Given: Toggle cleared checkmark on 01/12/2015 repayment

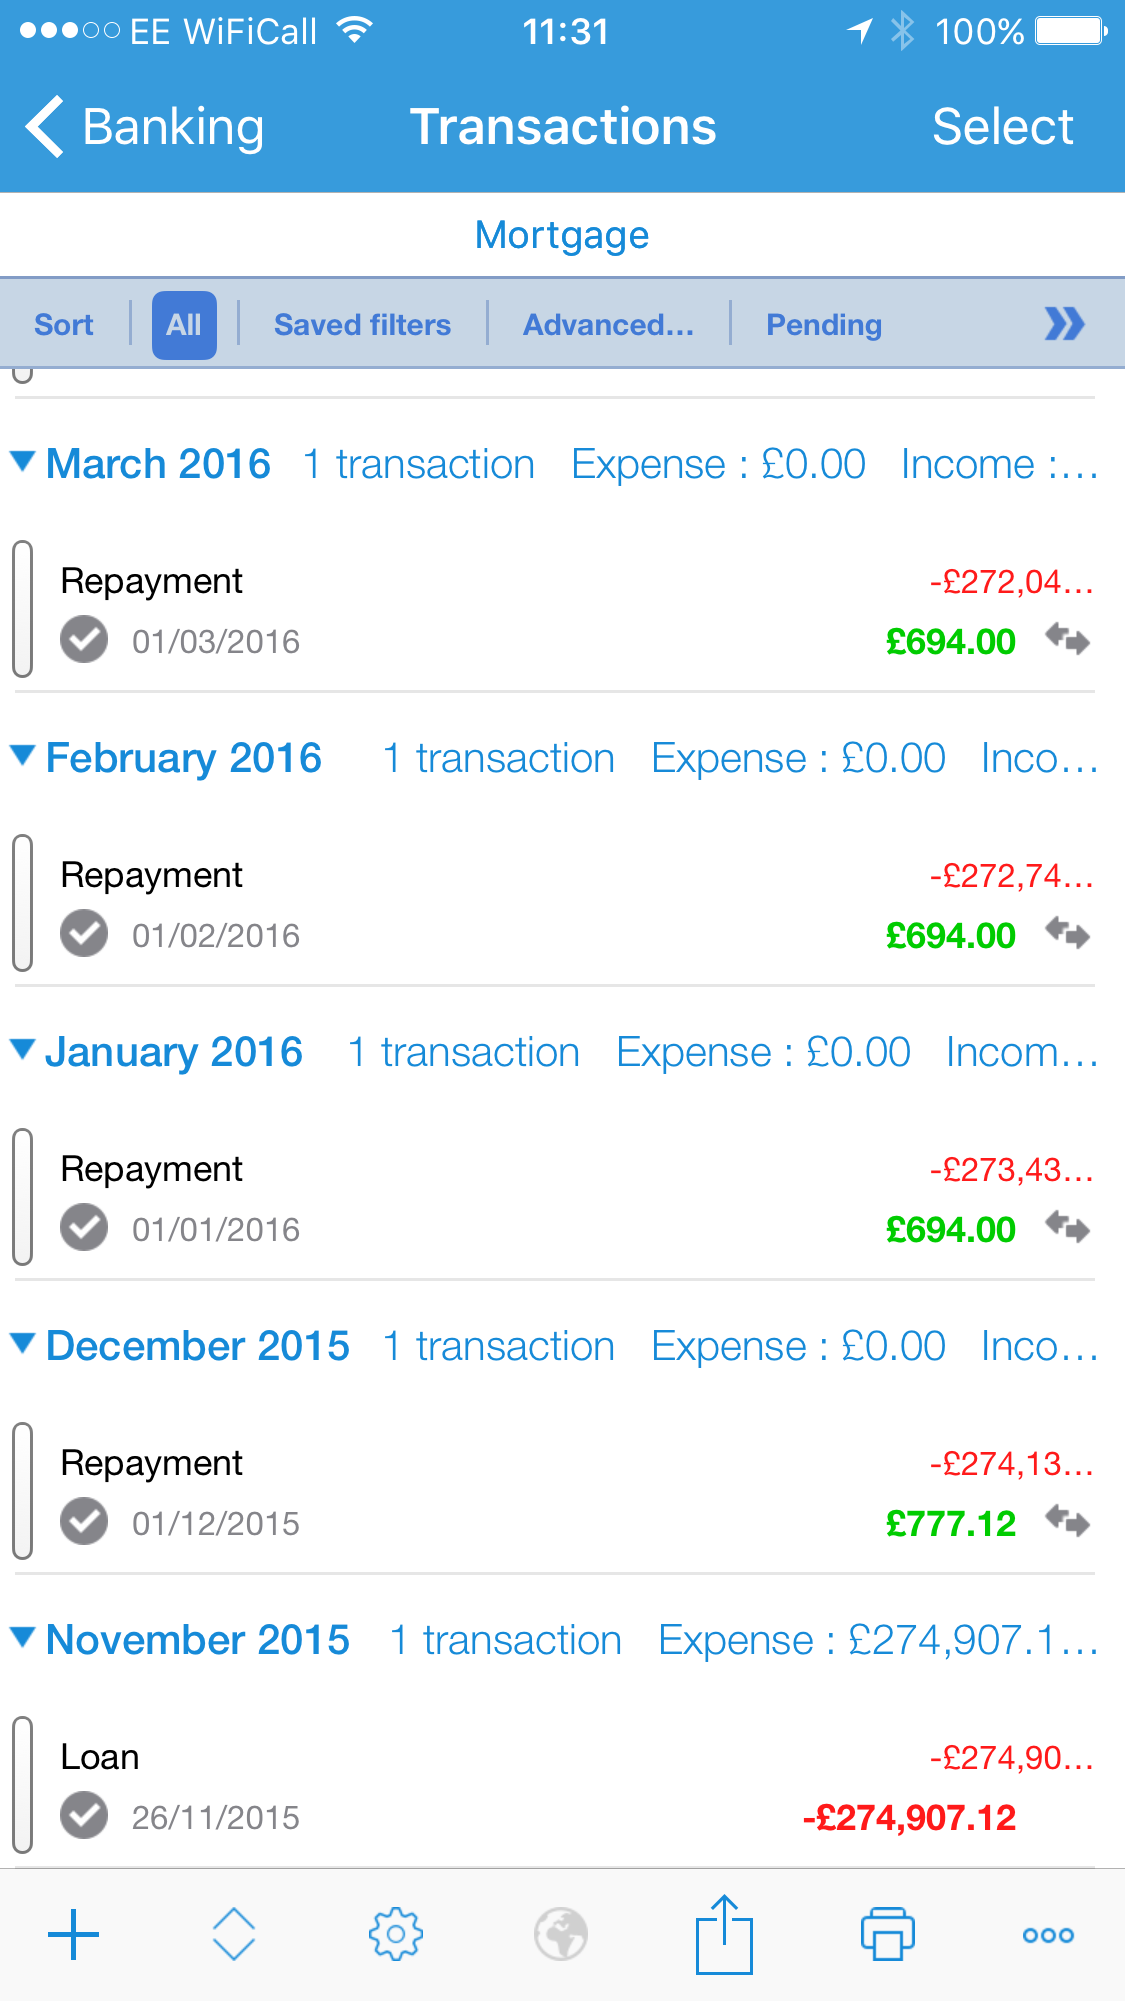Looking at the screenshot, I should 84,1522.
